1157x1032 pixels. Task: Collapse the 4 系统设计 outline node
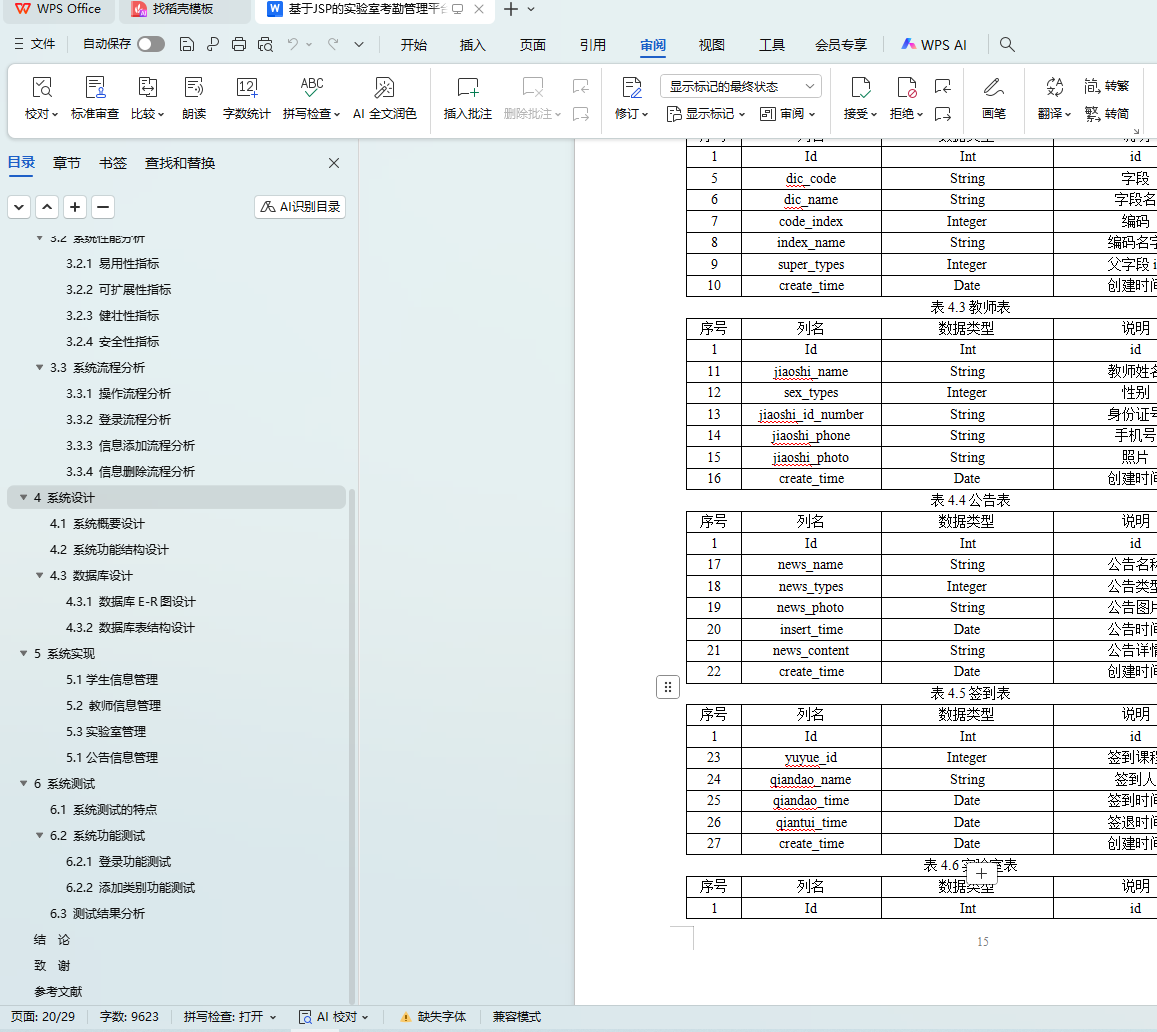pos(23,498)
